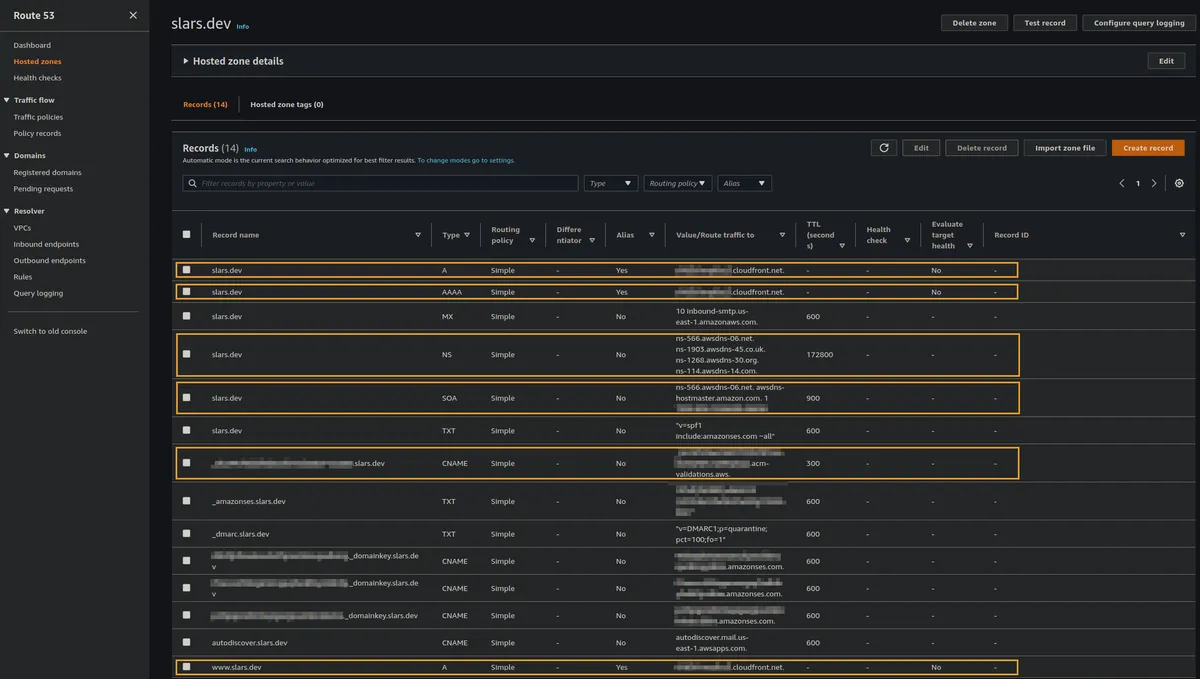Open Inbound endpoints in the sidebar
The width and height of the screenshot is (1200, 679).
46,244
